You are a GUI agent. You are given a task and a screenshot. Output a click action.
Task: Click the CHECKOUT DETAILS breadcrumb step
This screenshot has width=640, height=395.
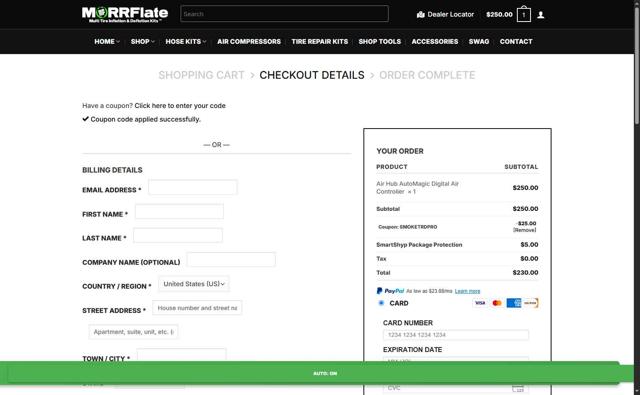[x=312, y=75]
